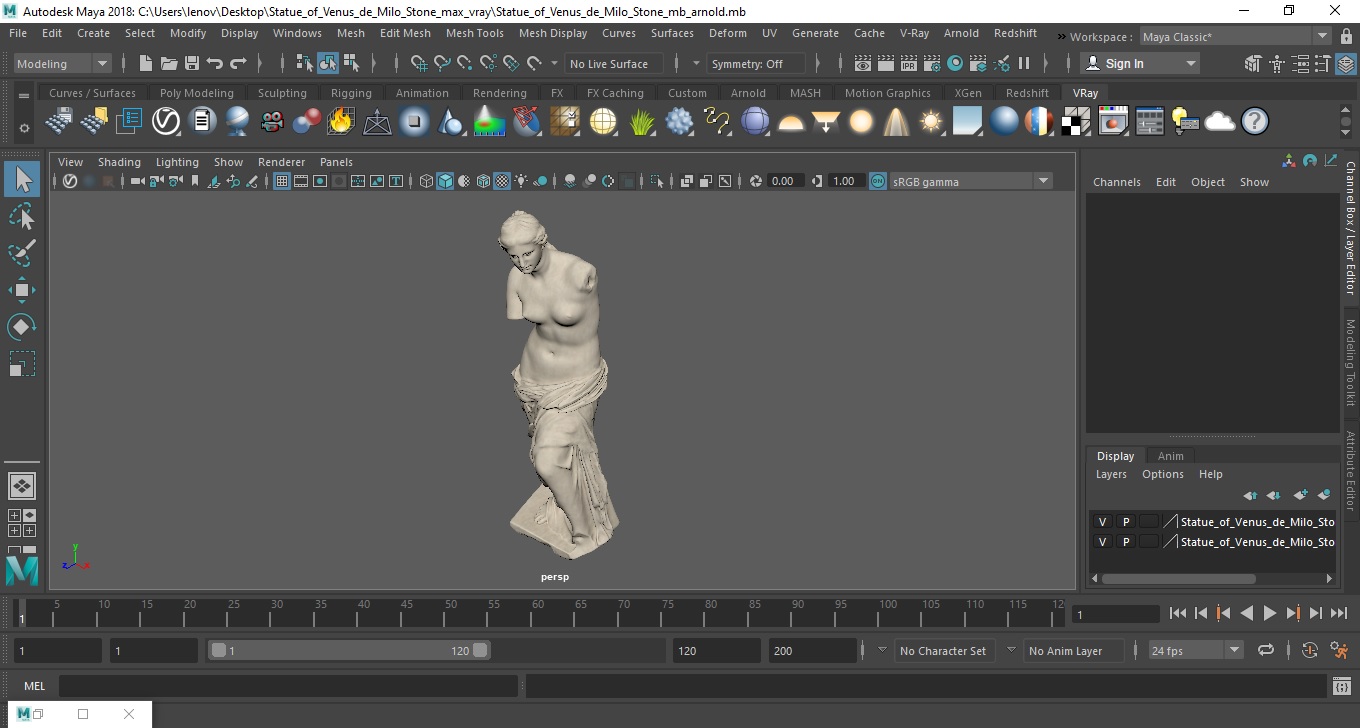Toggle the sRGB gamma view transform button

point(877,181)
